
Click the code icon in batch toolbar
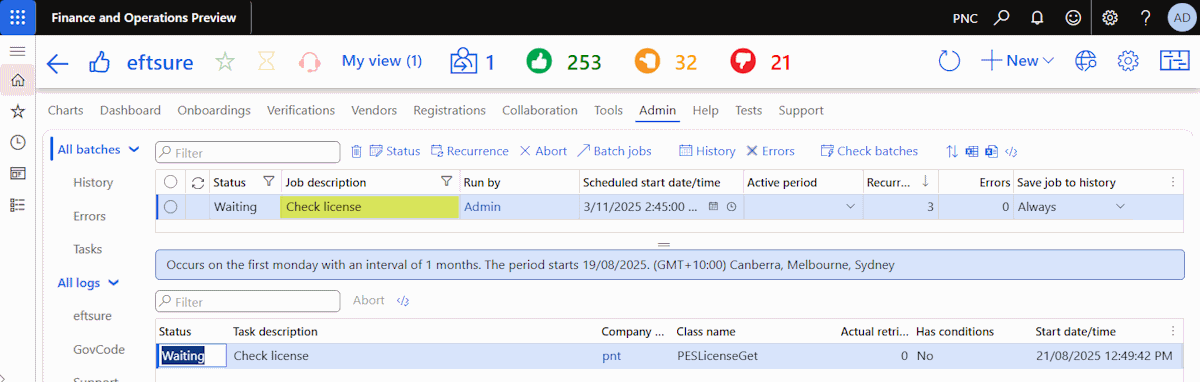[x=1011, y=151]
